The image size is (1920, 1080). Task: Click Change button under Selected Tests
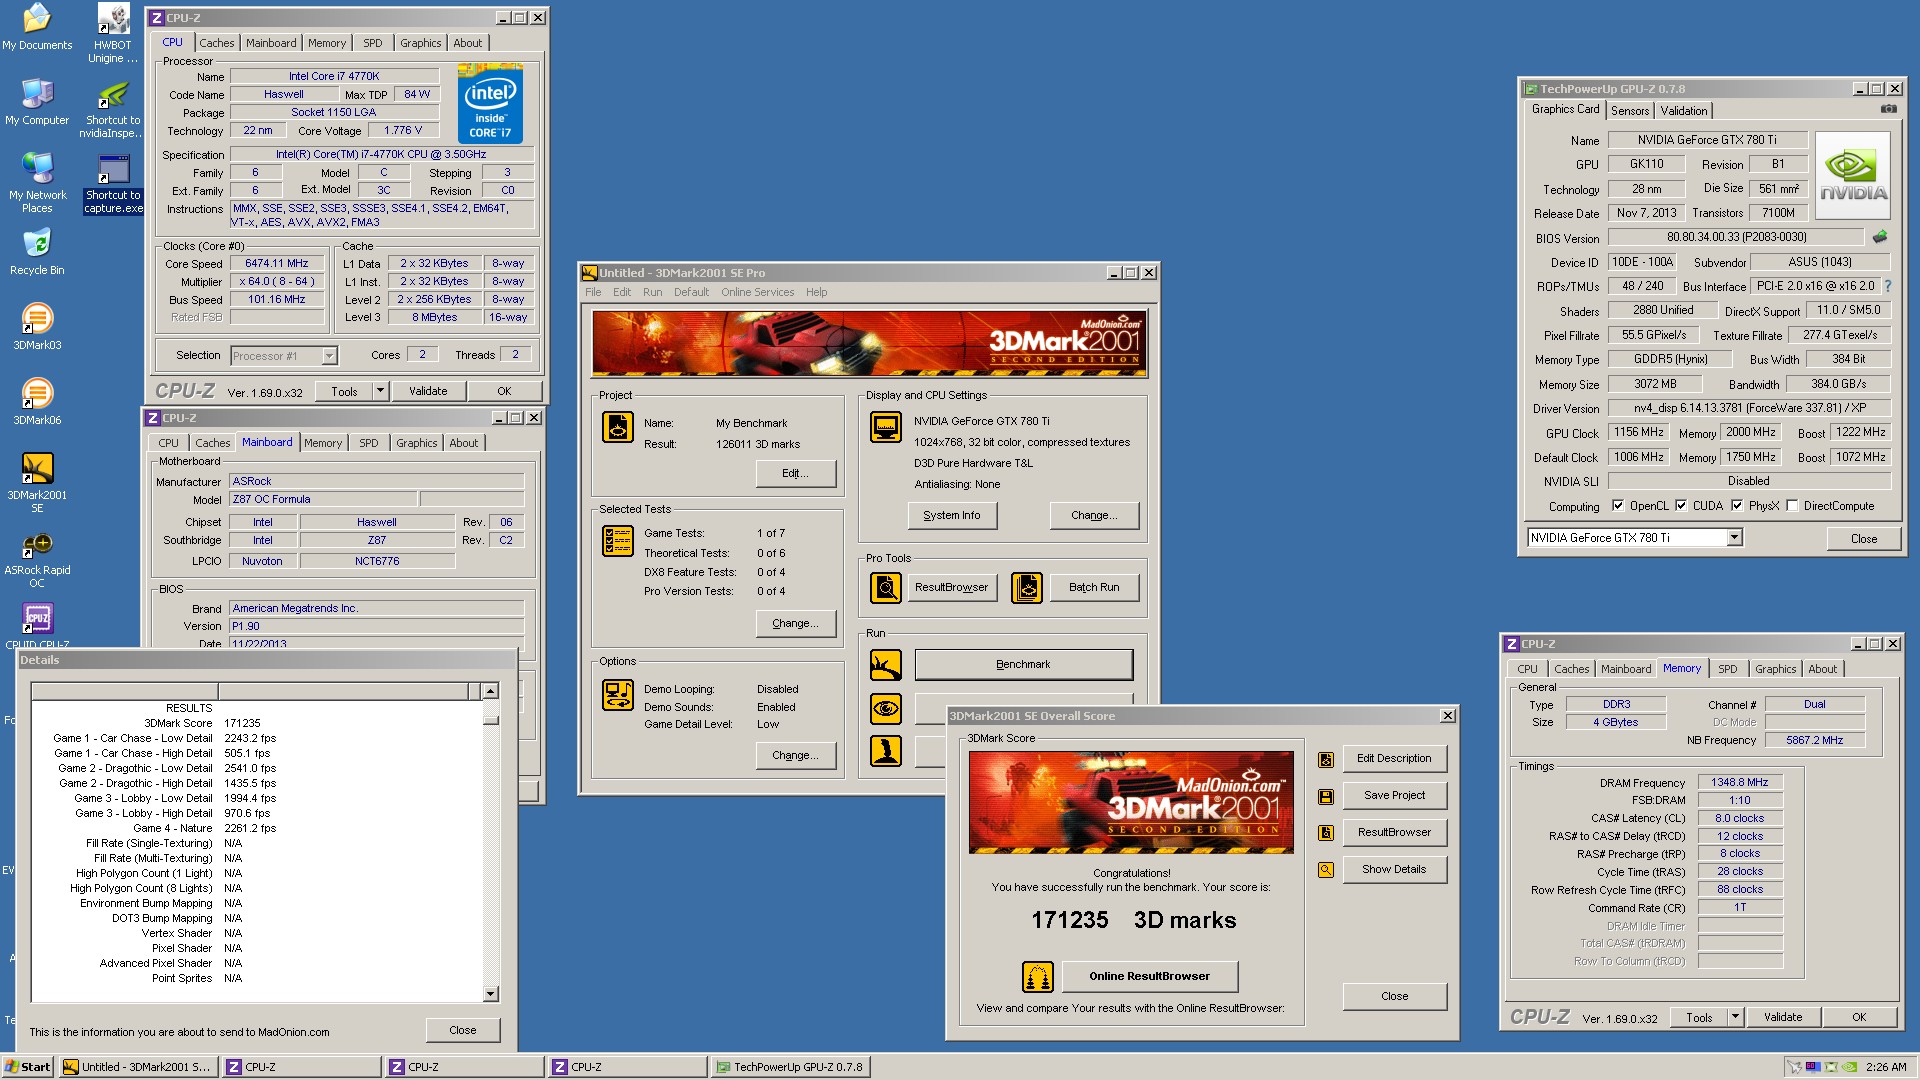[x=795, y=624]
